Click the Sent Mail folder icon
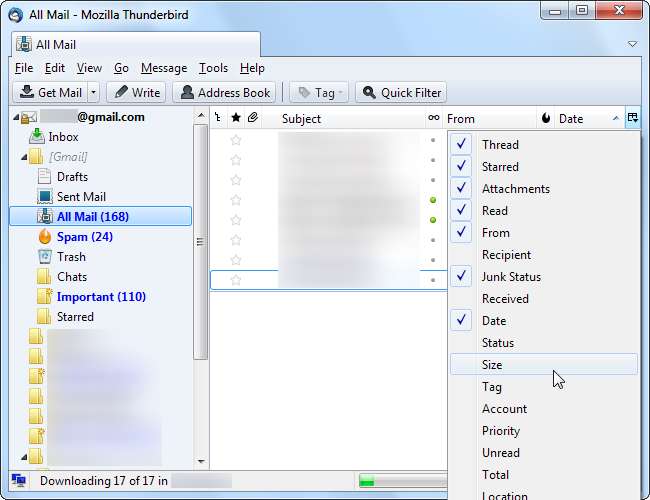 45,197
